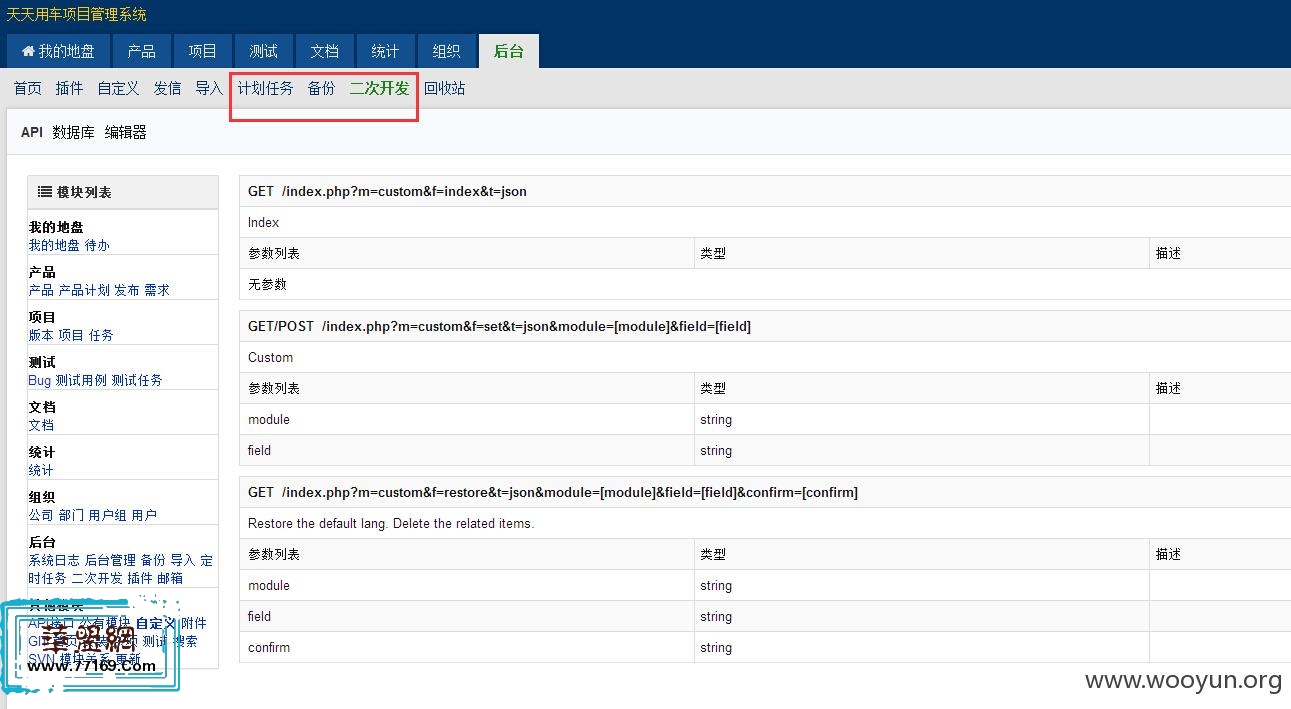Open the 产品 main tab
1291x709 pixels.
[141, 52]
